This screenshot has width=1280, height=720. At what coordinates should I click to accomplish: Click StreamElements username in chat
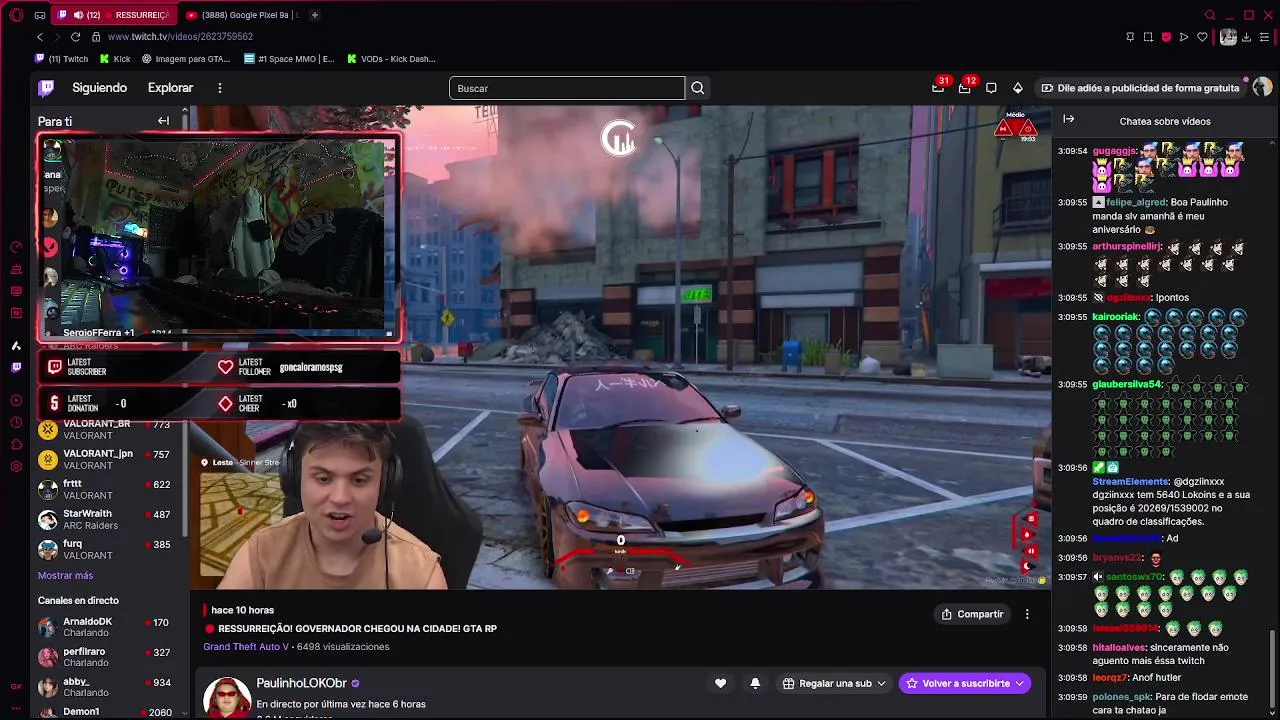(x=1130, y=482)
